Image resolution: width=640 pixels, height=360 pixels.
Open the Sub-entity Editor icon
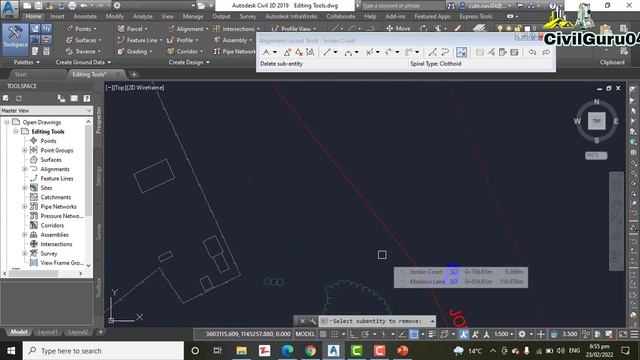tap(503, 52)
